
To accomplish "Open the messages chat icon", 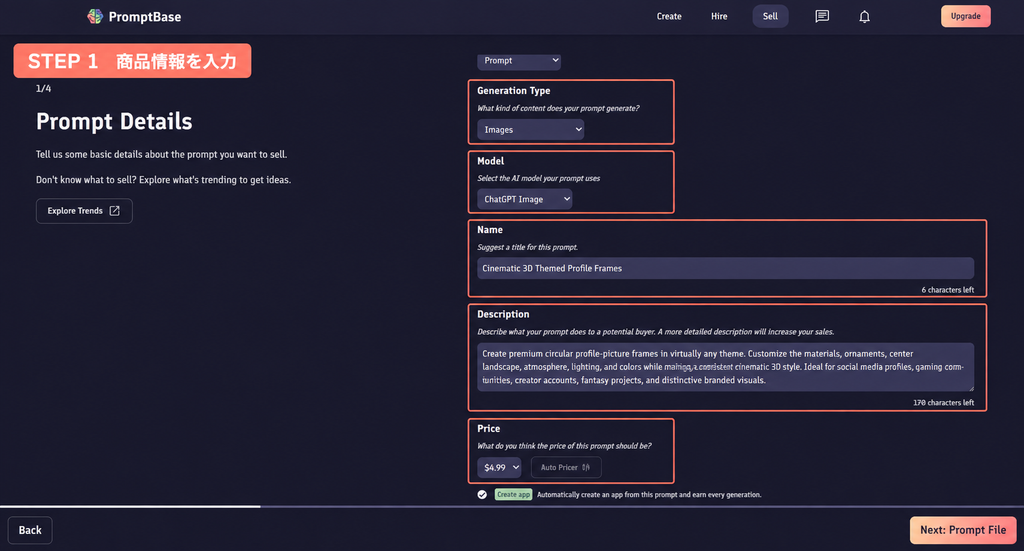I will click(822, 16).
